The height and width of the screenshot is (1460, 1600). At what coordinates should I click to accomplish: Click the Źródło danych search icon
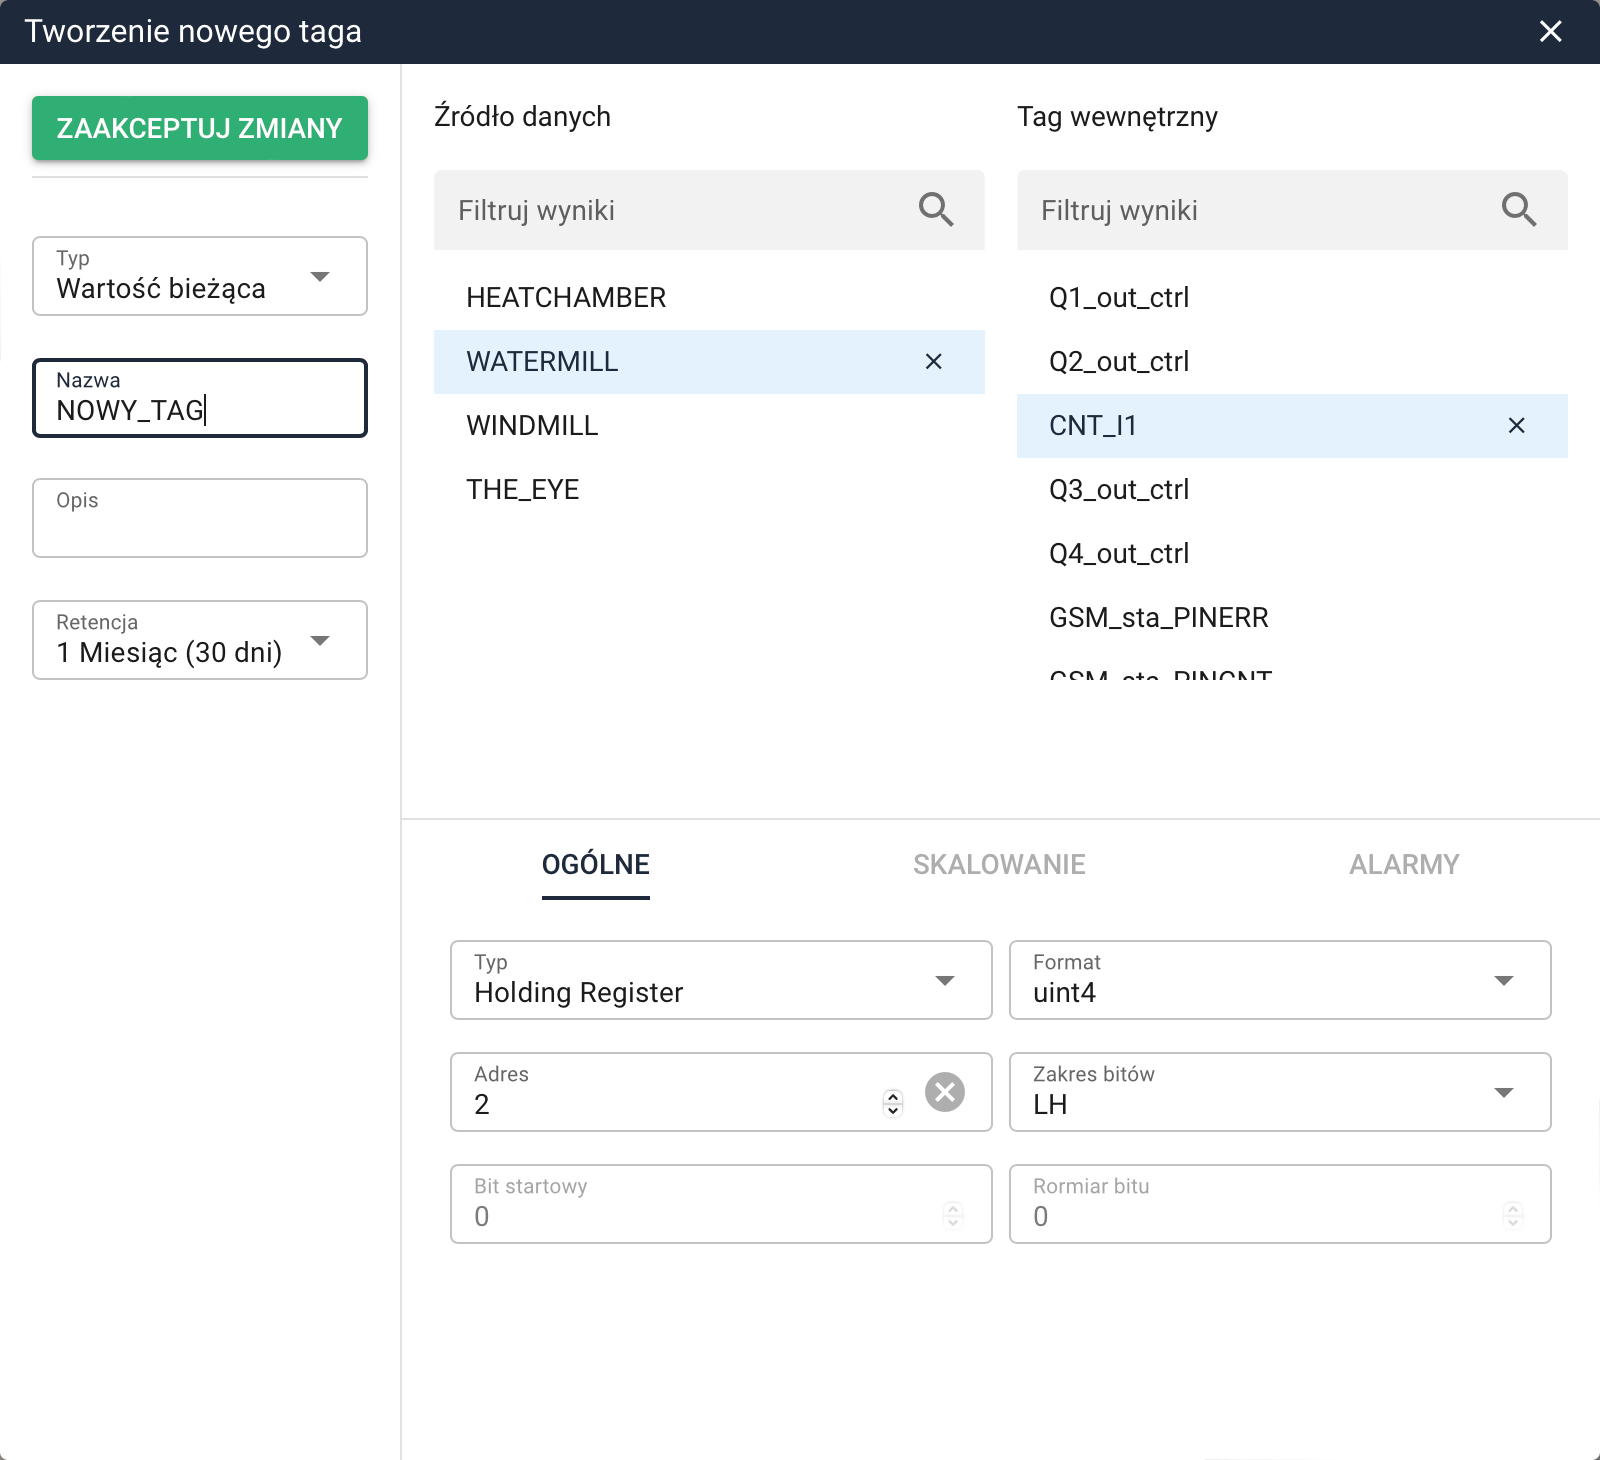936,210
